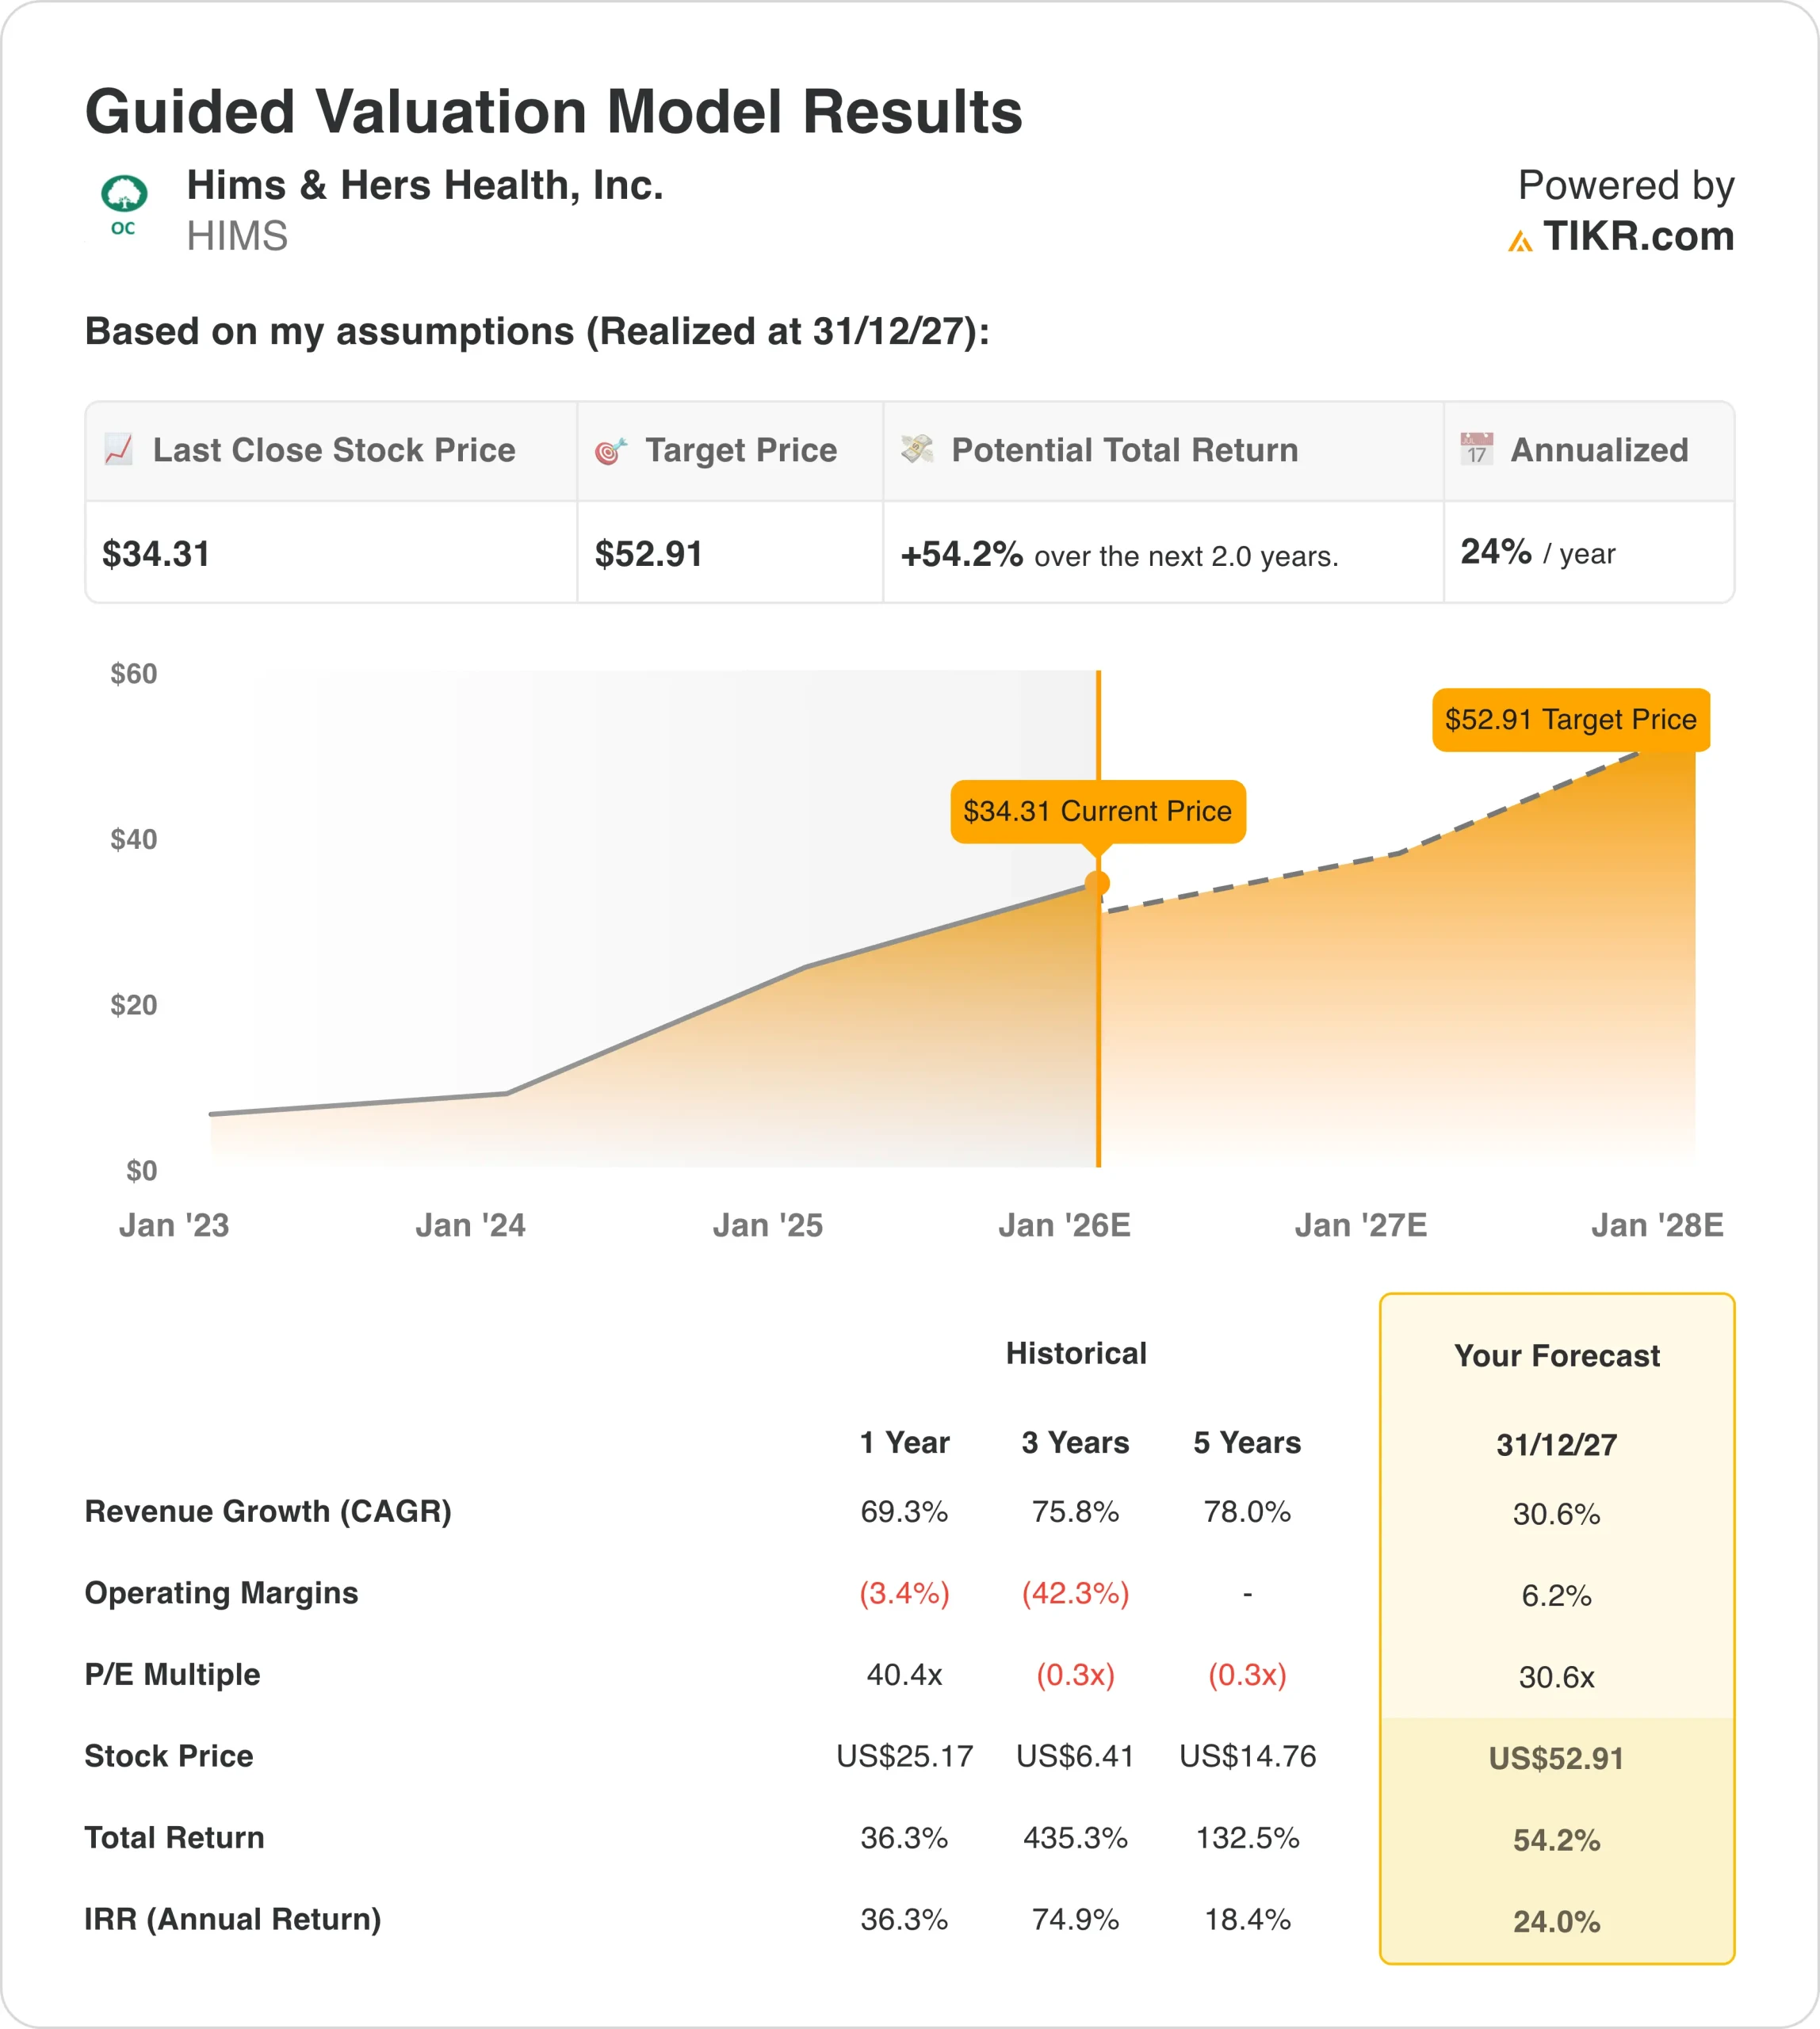Viewport: 1820px width, 2029px height.
Task: Click the US$52.91 forecast stock price
Action: [1556, 1758]
